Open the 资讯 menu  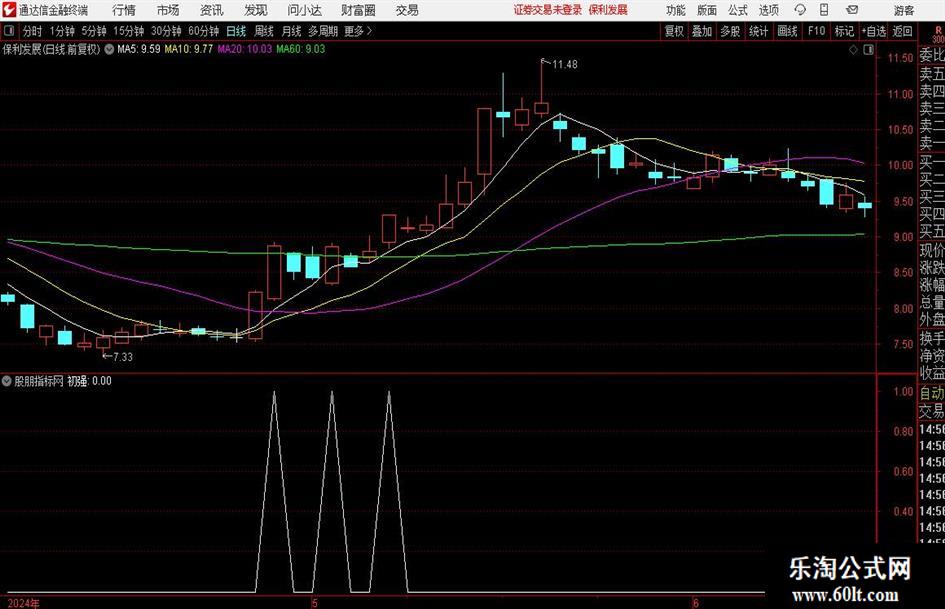212,10
